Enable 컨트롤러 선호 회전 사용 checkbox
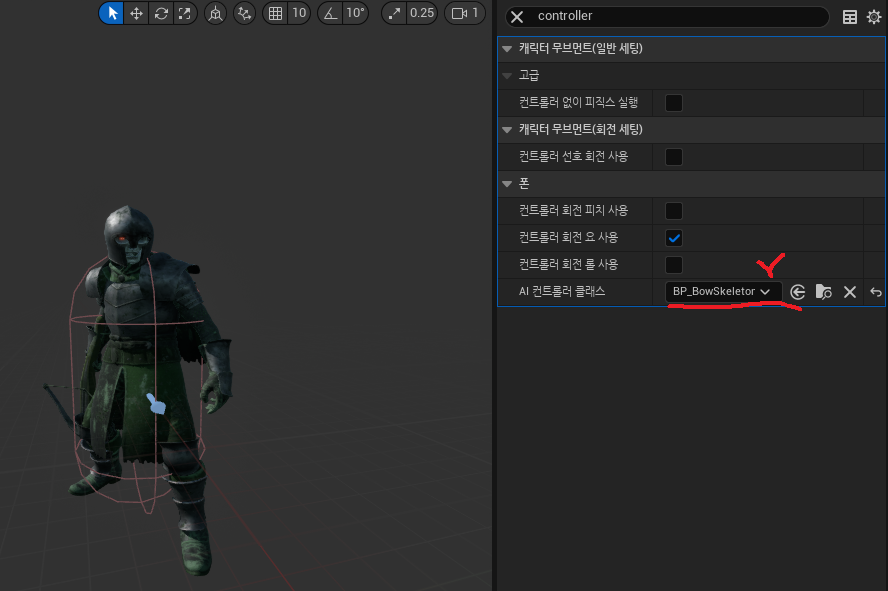The width and height of the screenshot is (888, 591). tap(673, 157)
